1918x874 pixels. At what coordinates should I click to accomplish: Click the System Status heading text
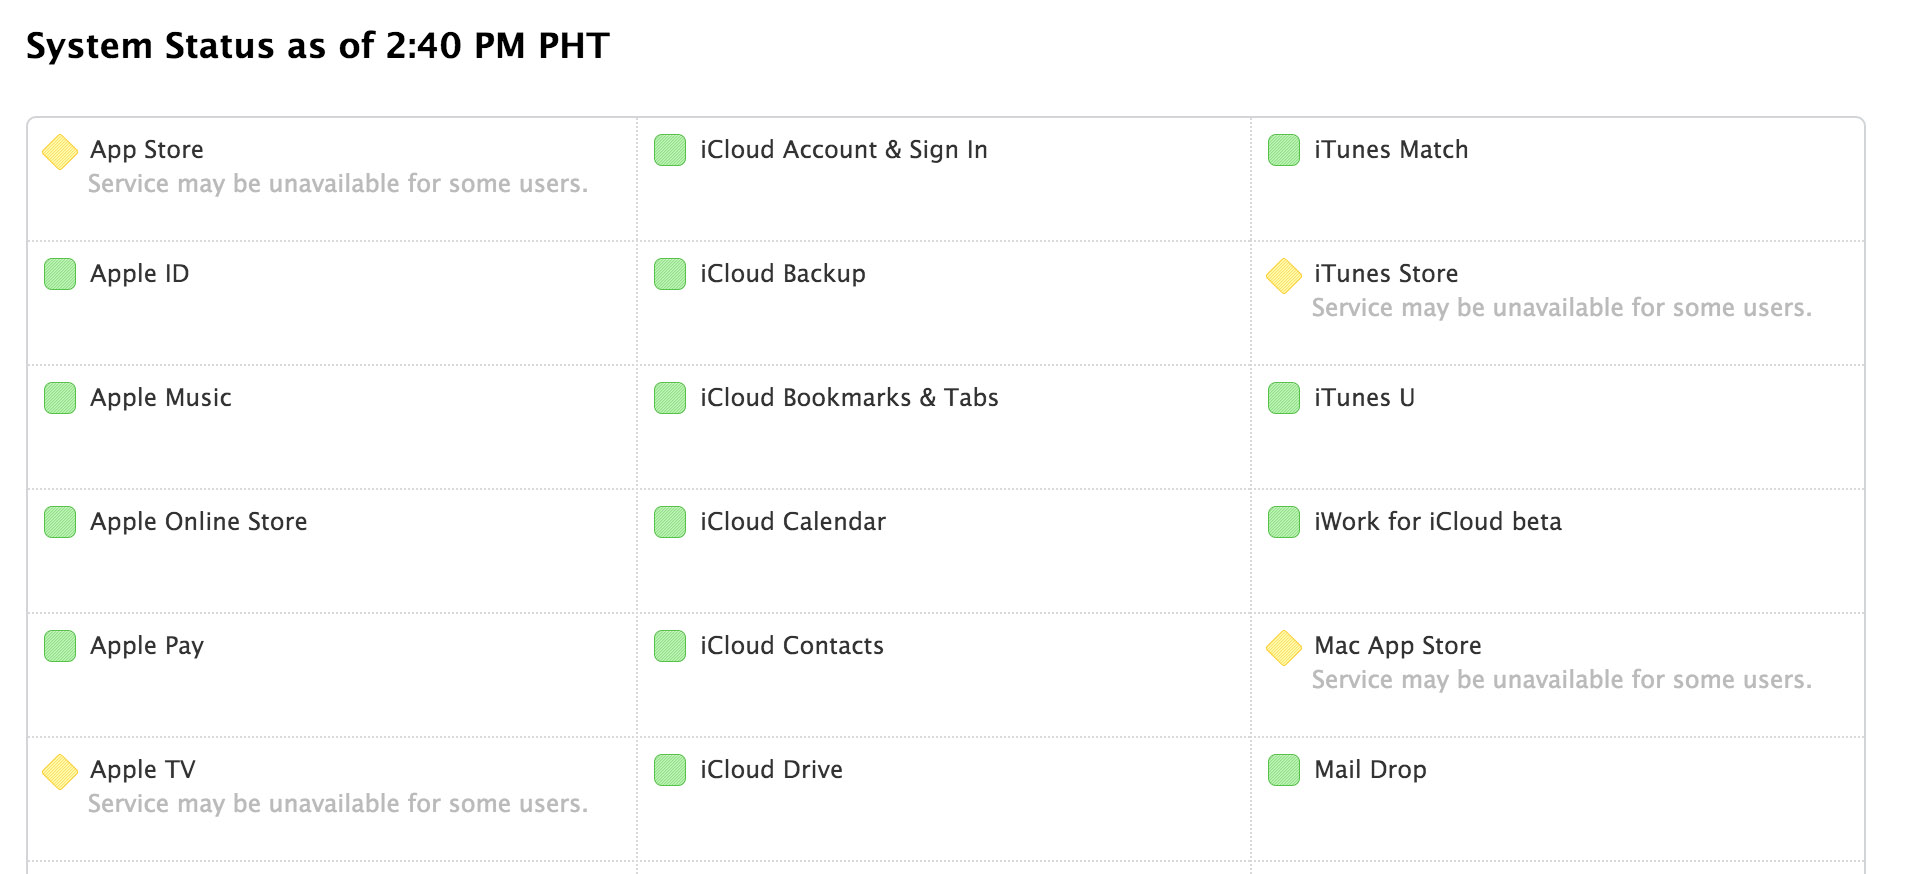(317, 46)
